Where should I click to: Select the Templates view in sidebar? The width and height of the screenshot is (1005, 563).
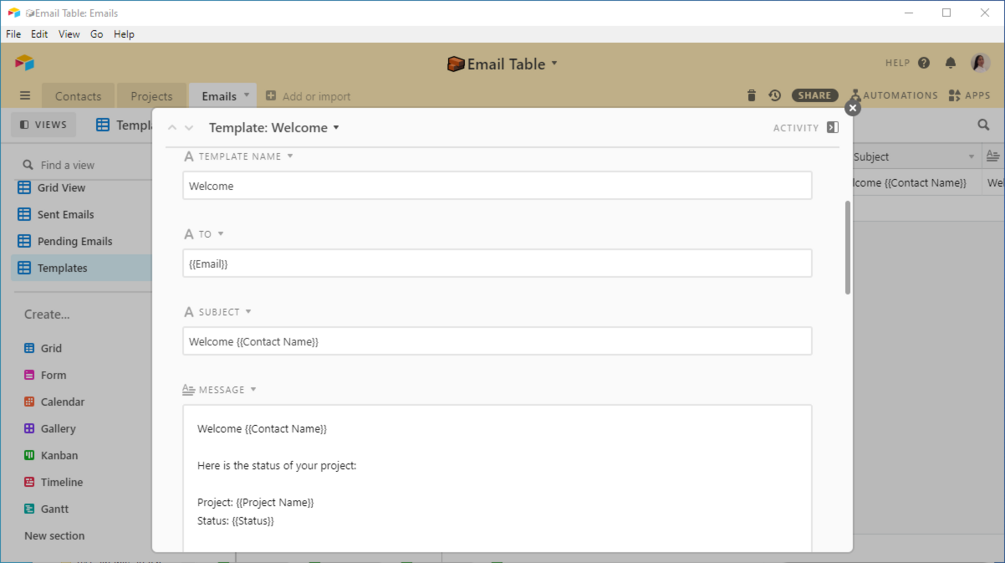pos(81,268)
